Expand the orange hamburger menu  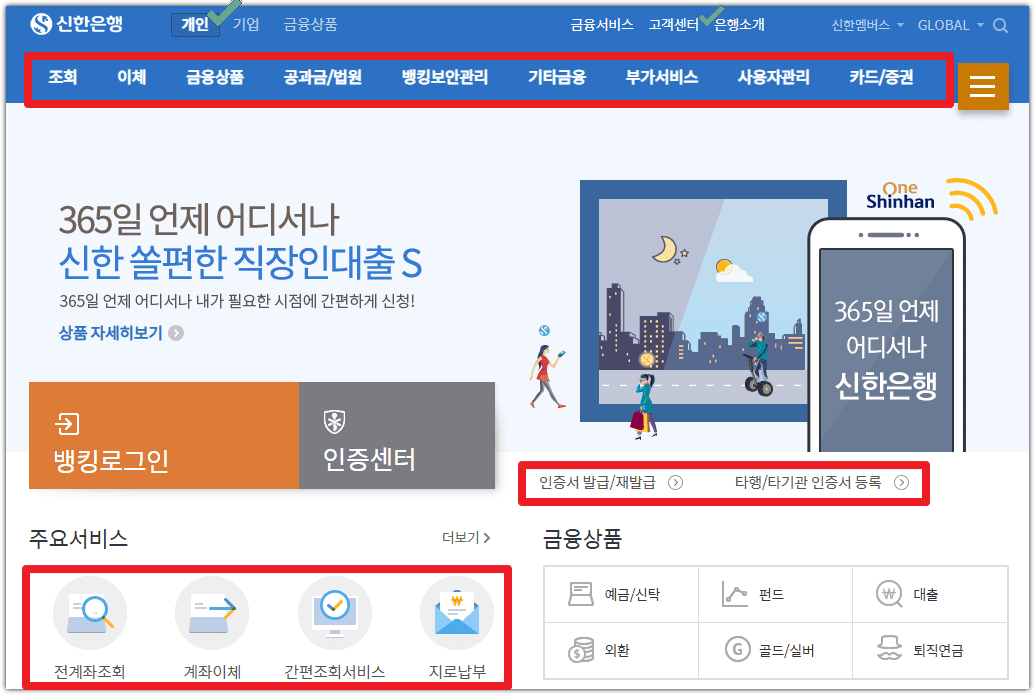click(x=984, y=87)
